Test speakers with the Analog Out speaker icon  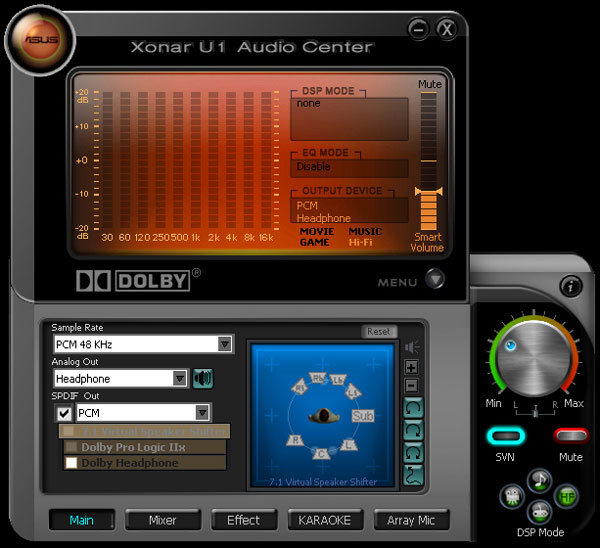pos(203,378)
